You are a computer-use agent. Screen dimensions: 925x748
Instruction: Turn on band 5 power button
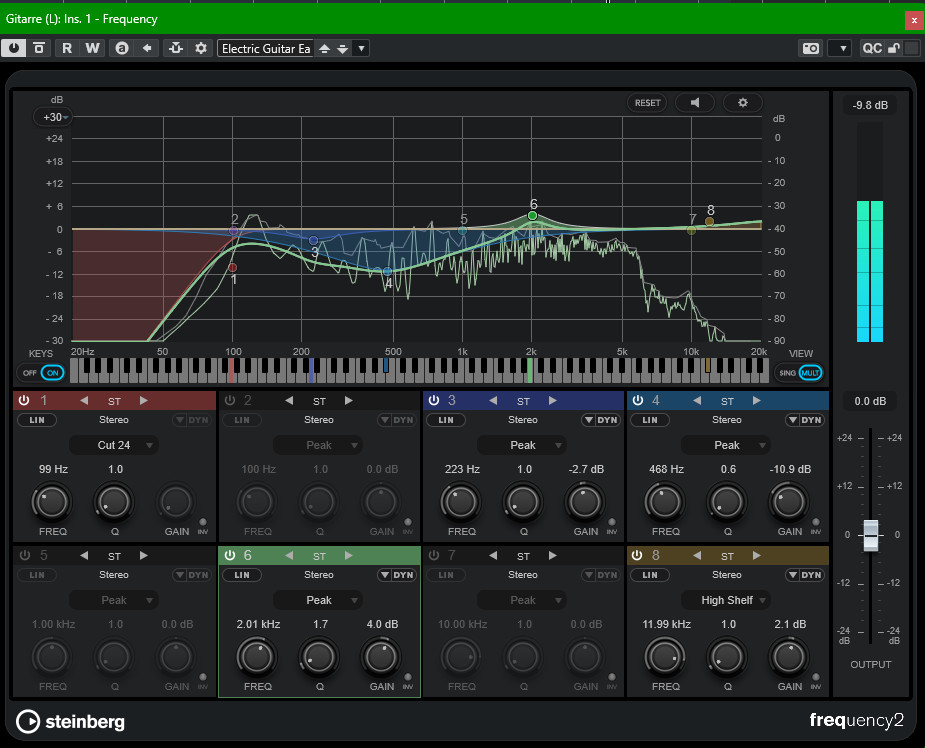tap(22, 555)
